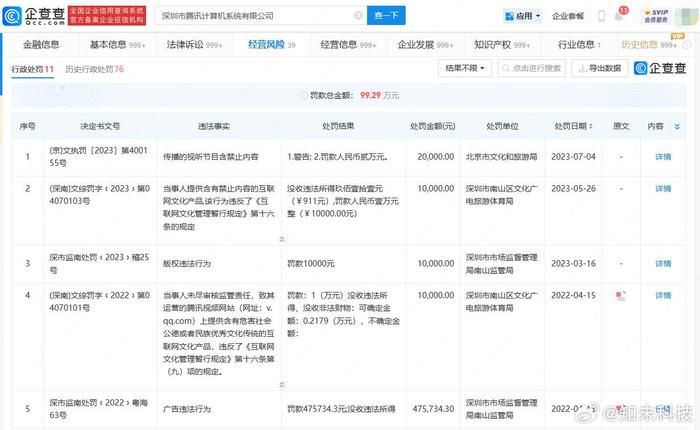View 详情 for the 2023-07-04 penalty
Screen dimensions: 700x430
point(662,157)
